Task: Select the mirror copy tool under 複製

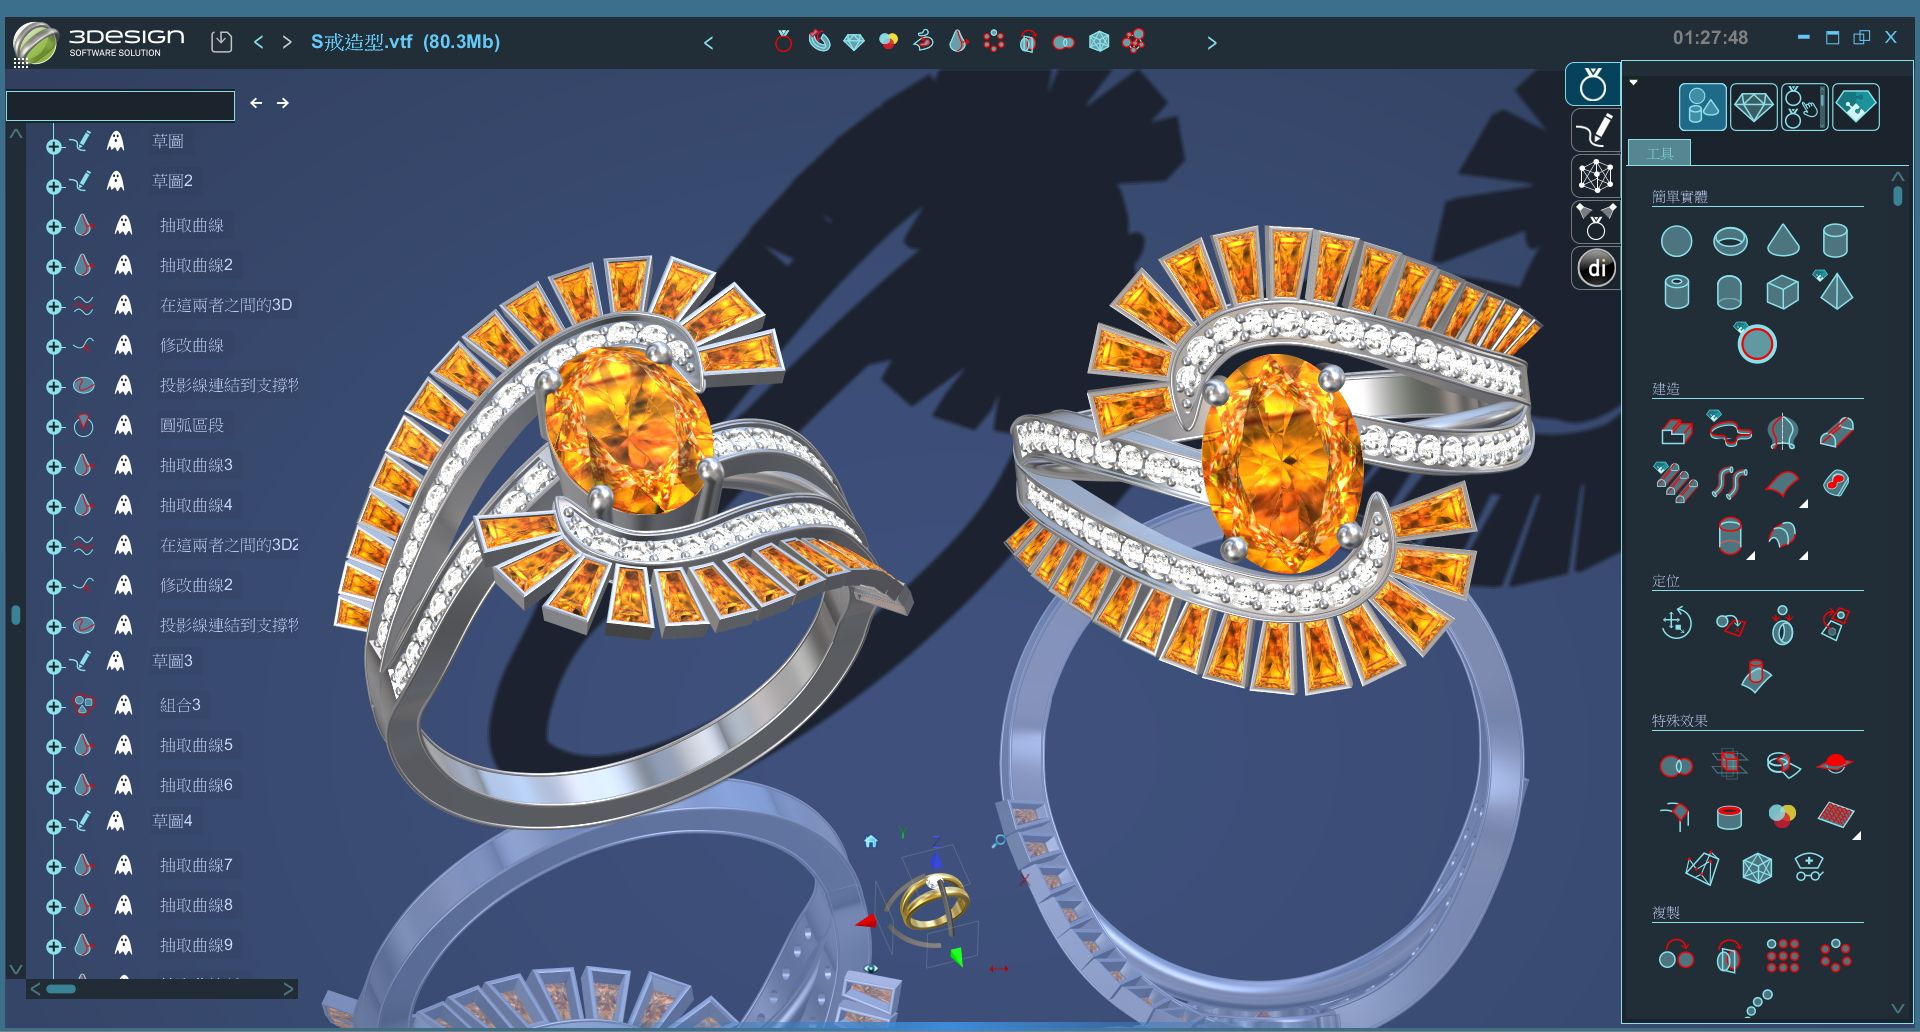Action: [x=1729, y=957]
